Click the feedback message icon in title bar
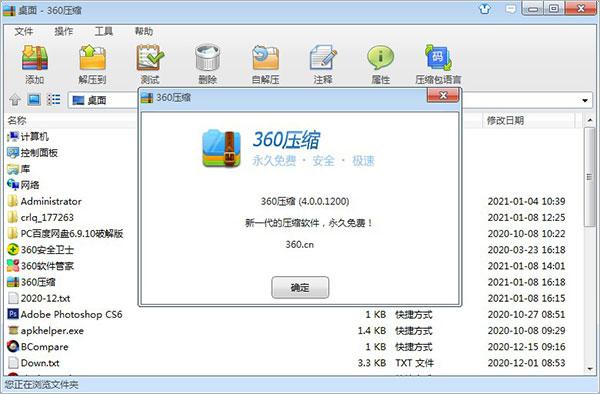600x394 pixels. (510, 9)
